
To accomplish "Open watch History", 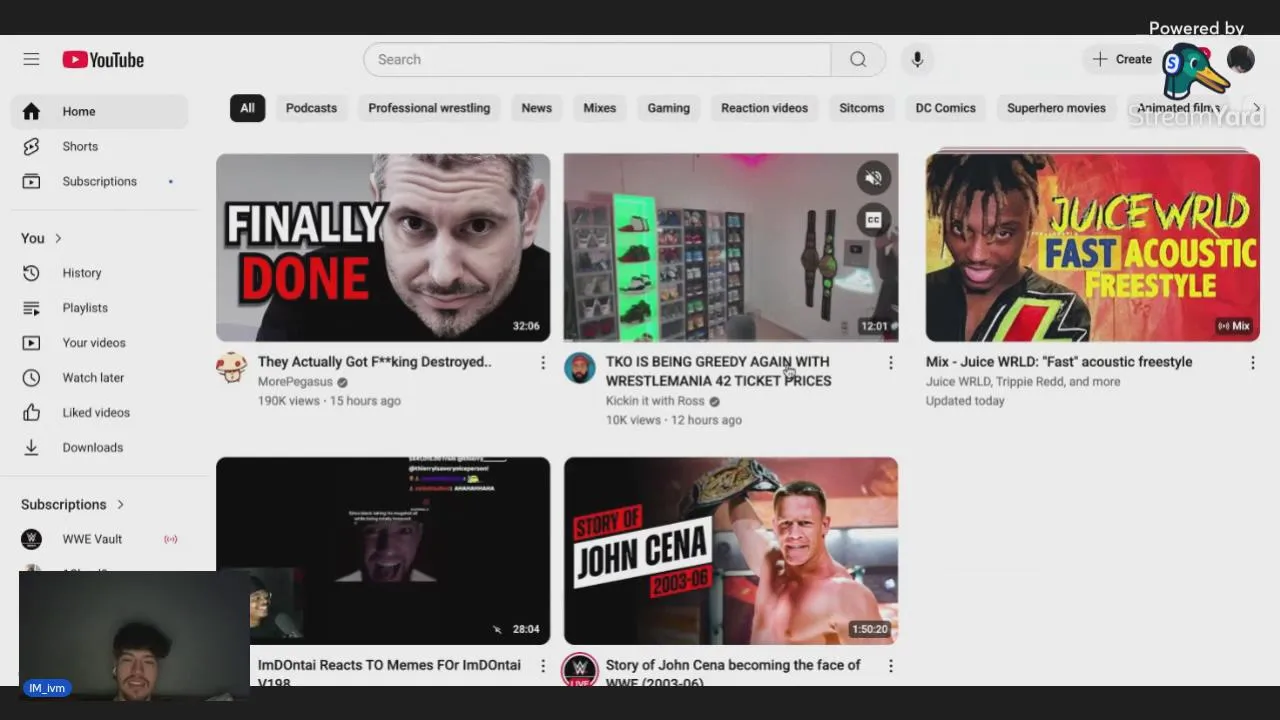I will (x=99, y=273).
